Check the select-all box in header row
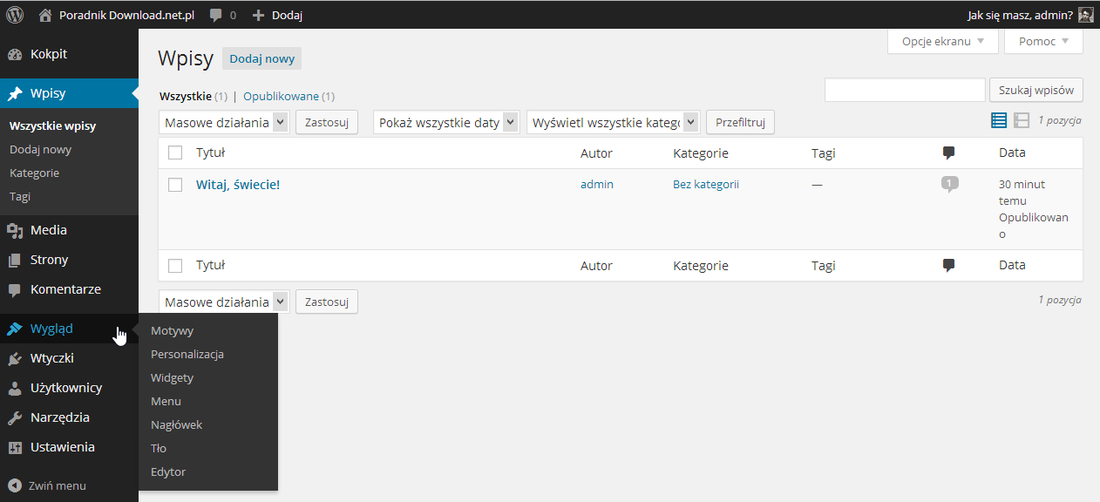1100x502 pixels. [175, 153]
